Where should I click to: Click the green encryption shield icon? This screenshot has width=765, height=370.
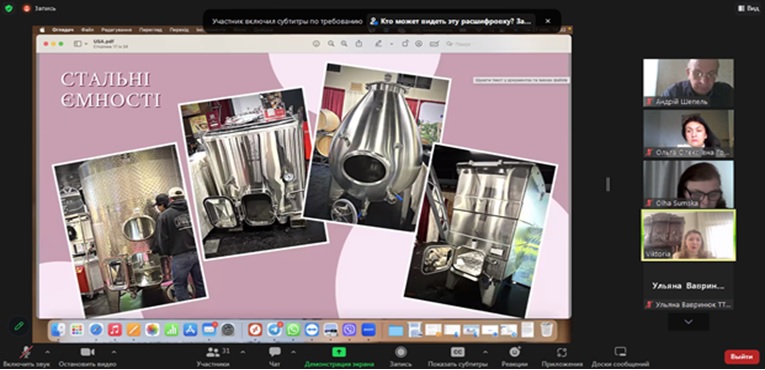point(8,8)
